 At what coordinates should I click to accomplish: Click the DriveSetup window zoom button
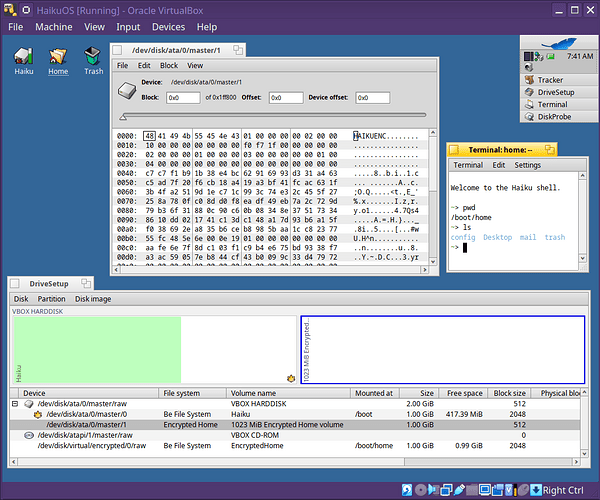point(86,283)
